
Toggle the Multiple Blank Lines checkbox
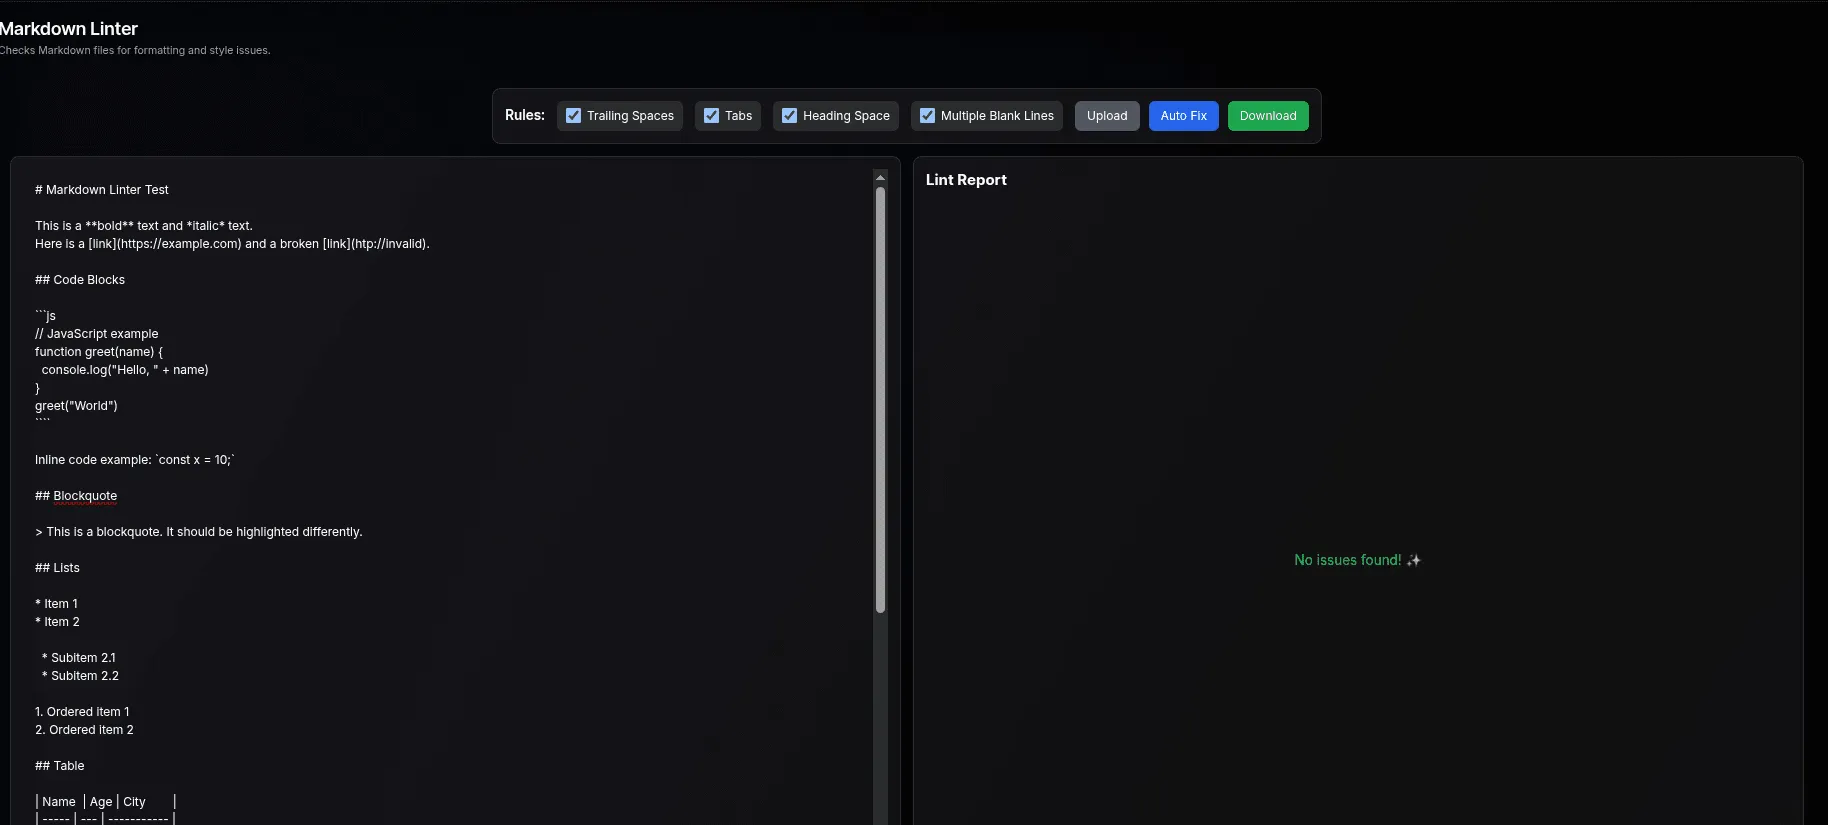pyautogui.click(x=927, y=116)
